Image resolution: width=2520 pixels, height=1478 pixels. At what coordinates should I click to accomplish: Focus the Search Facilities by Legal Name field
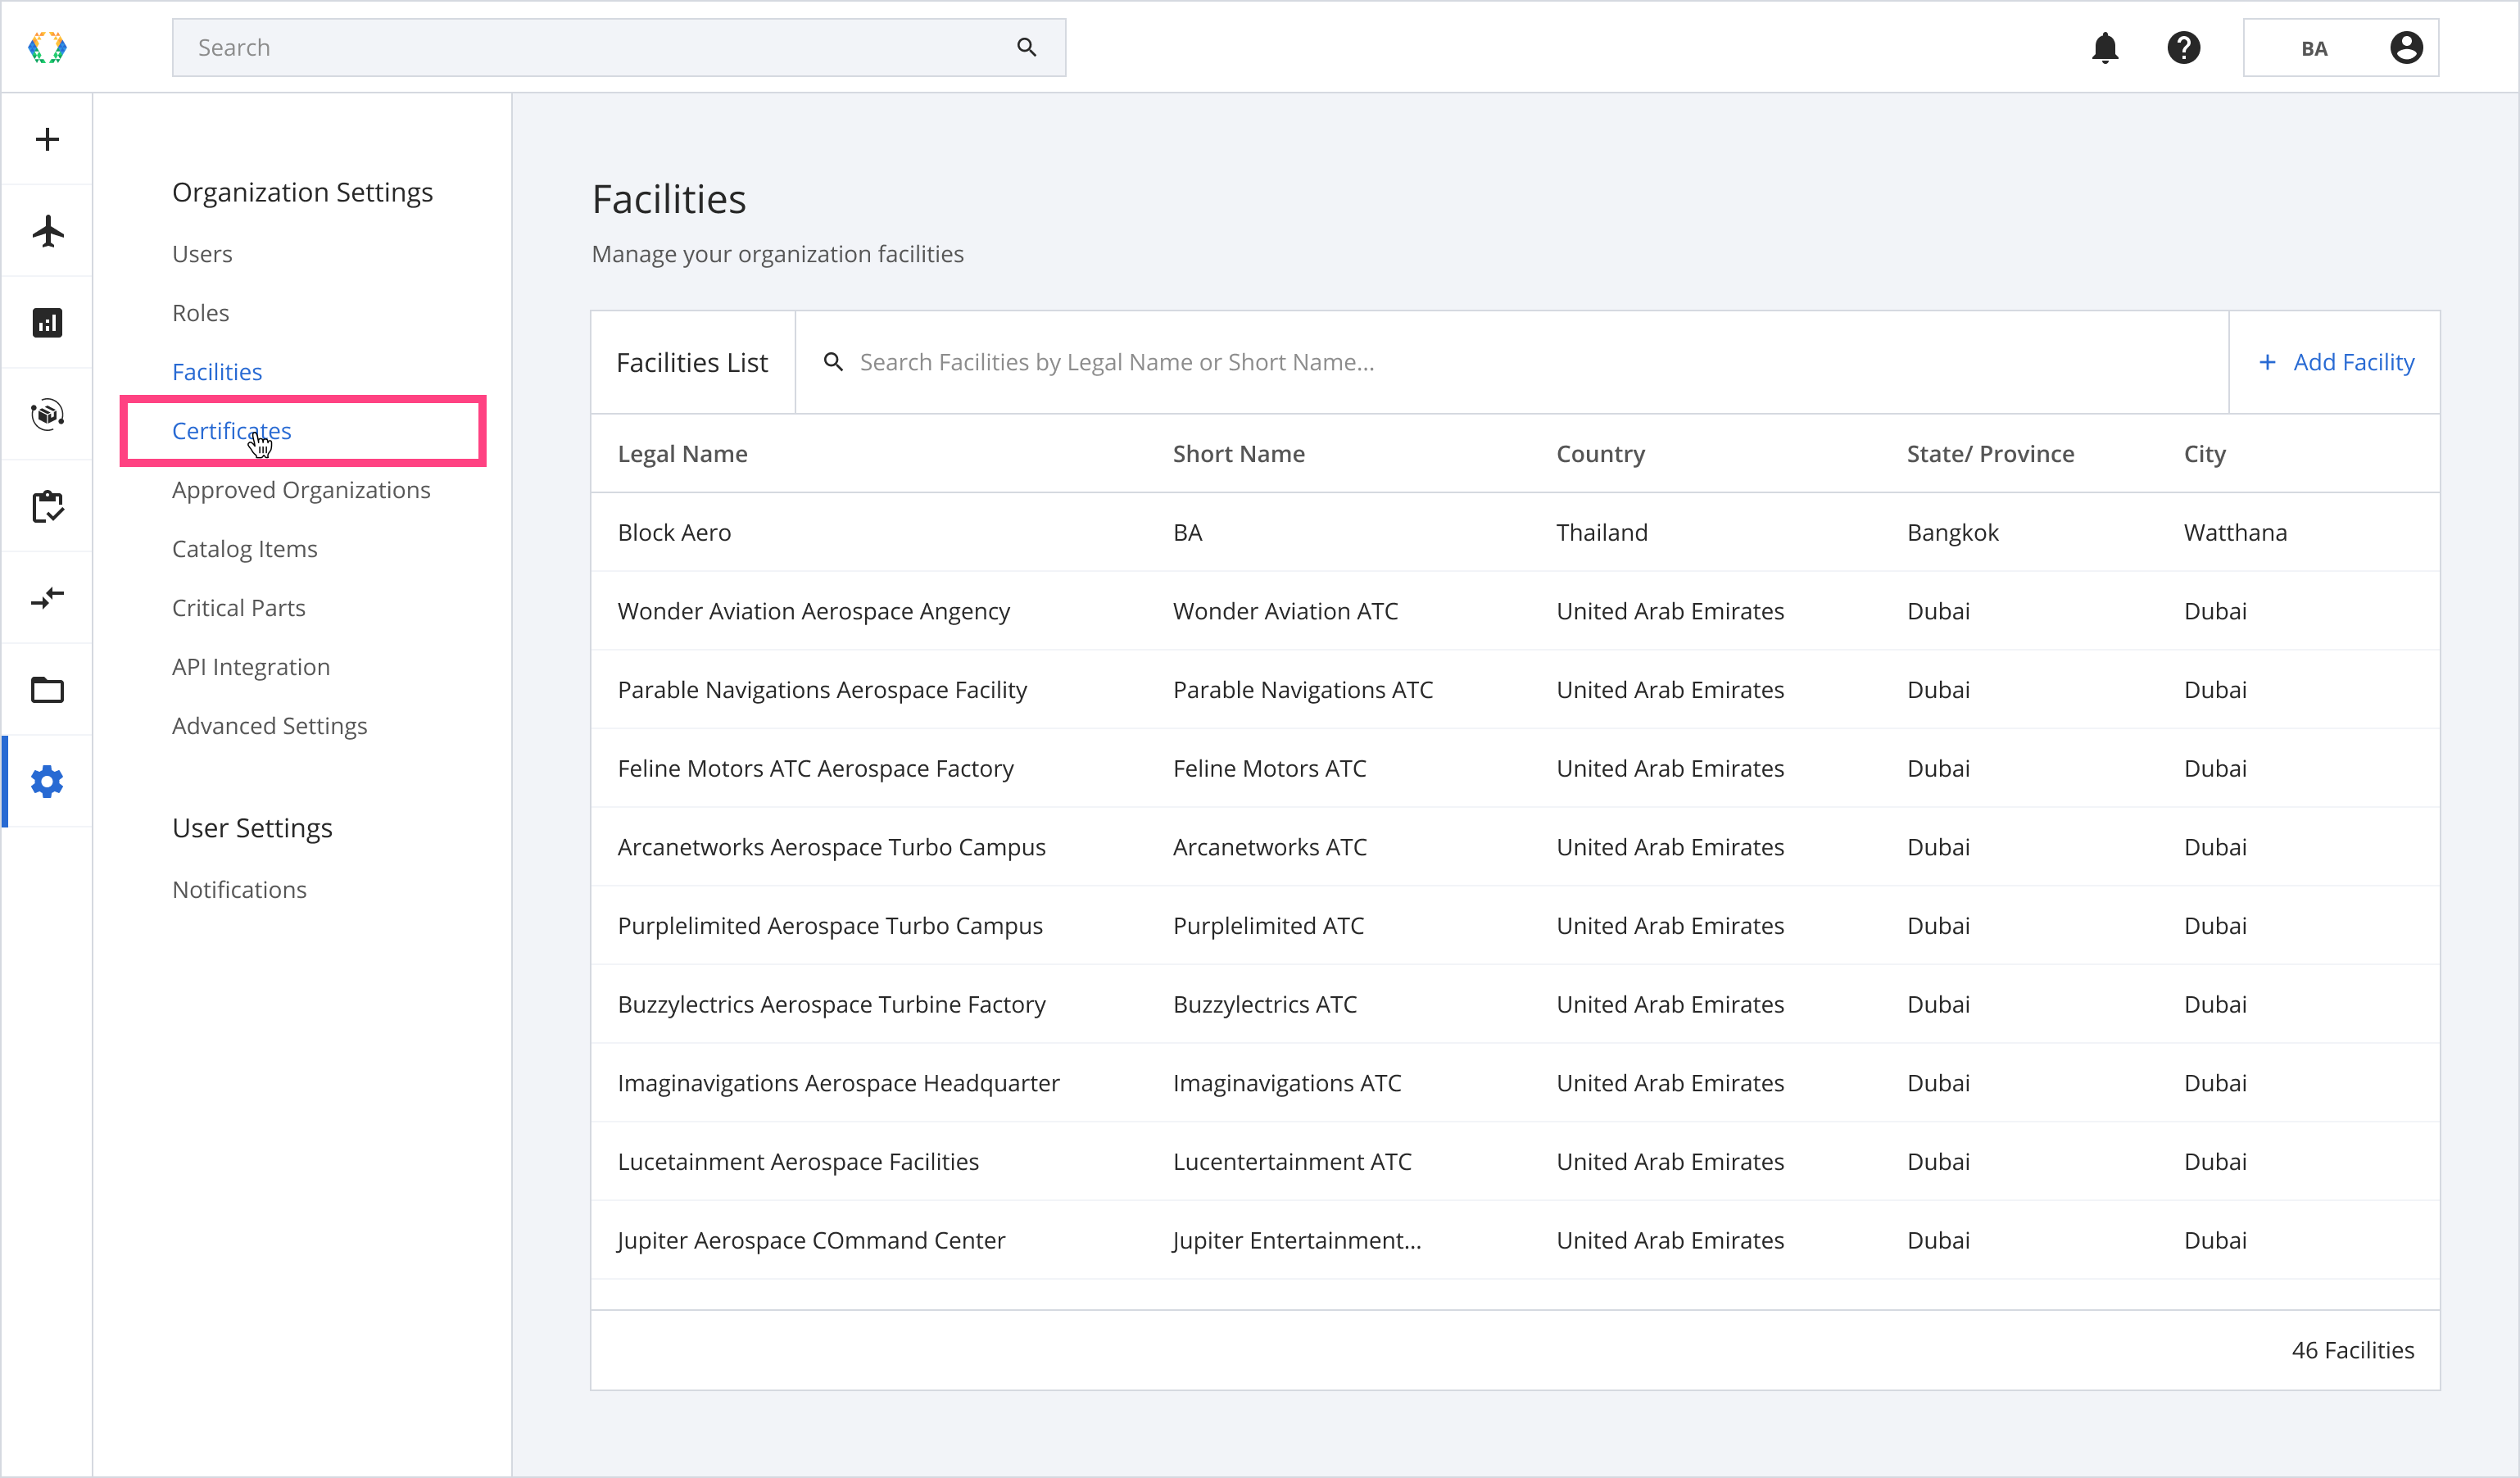click(1512, 362)
